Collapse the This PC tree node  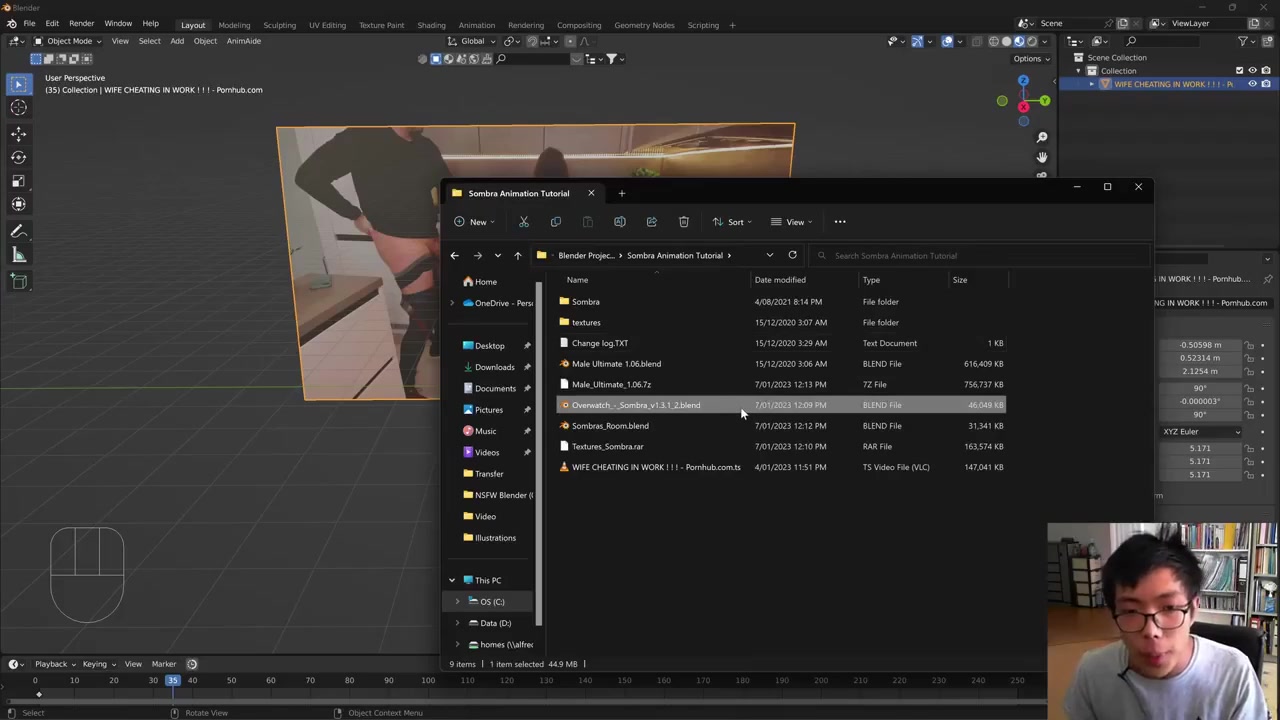451,580
